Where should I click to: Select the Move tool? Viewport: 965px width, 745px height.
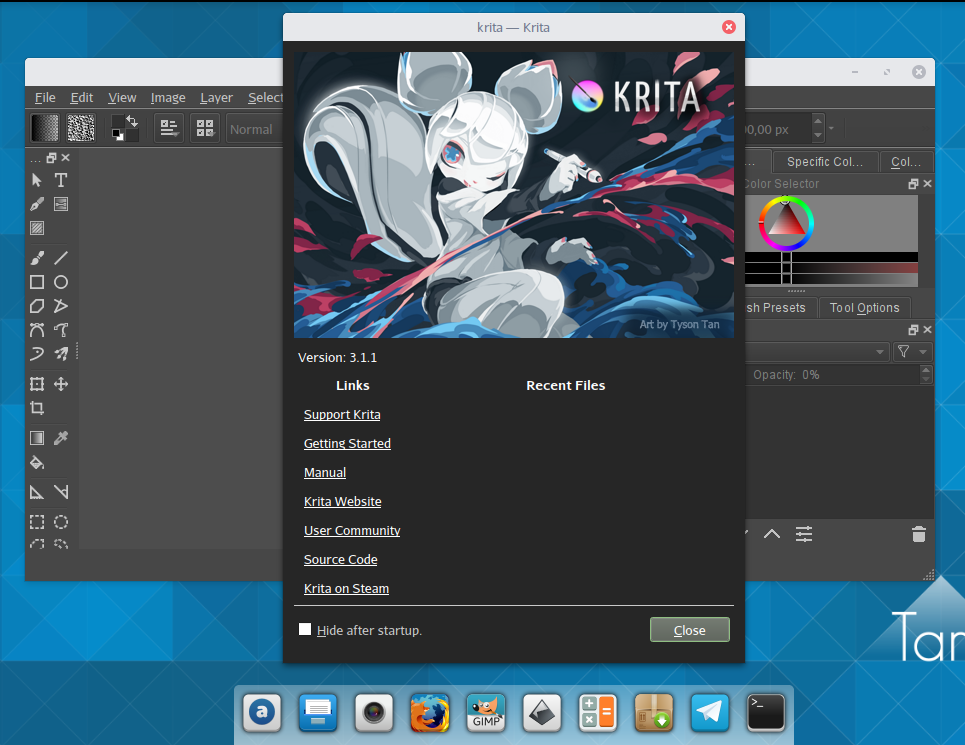coord(60,384)
